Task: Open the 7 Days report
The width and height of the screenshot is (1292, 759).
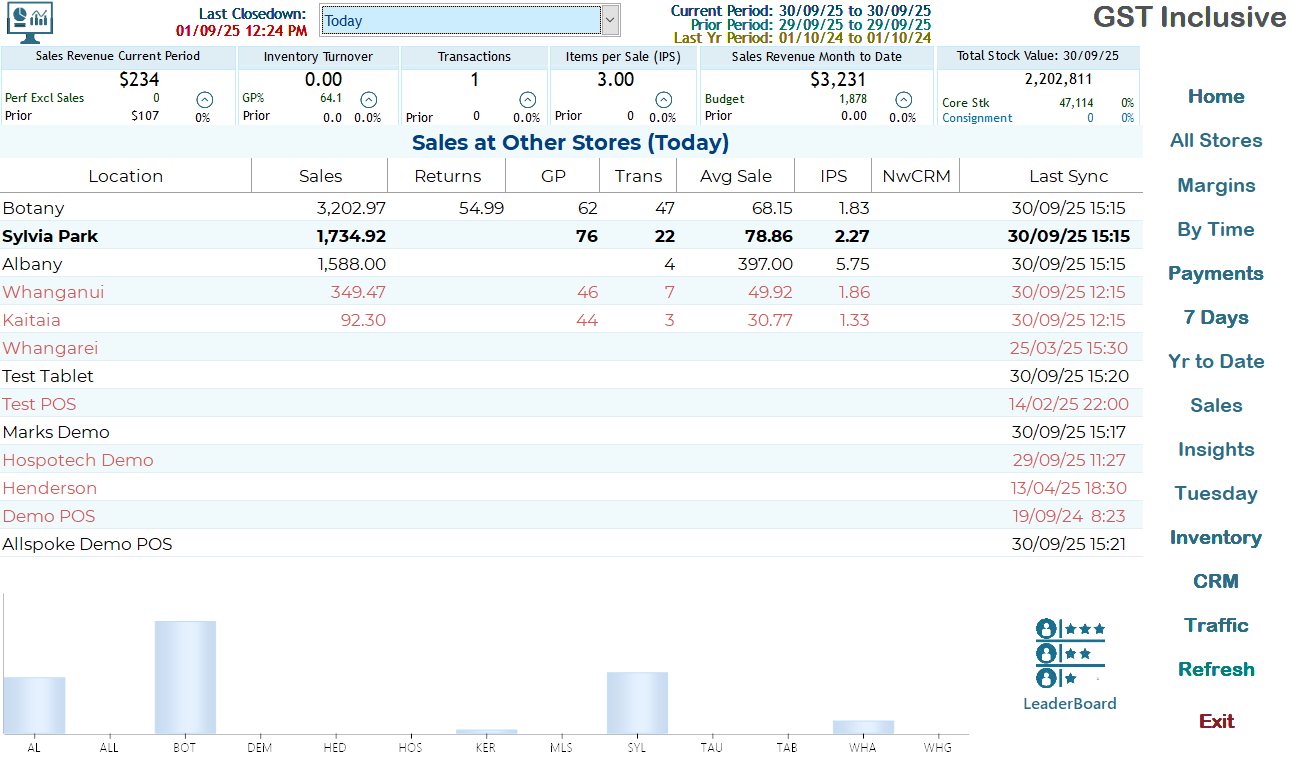Action: 1216,317
